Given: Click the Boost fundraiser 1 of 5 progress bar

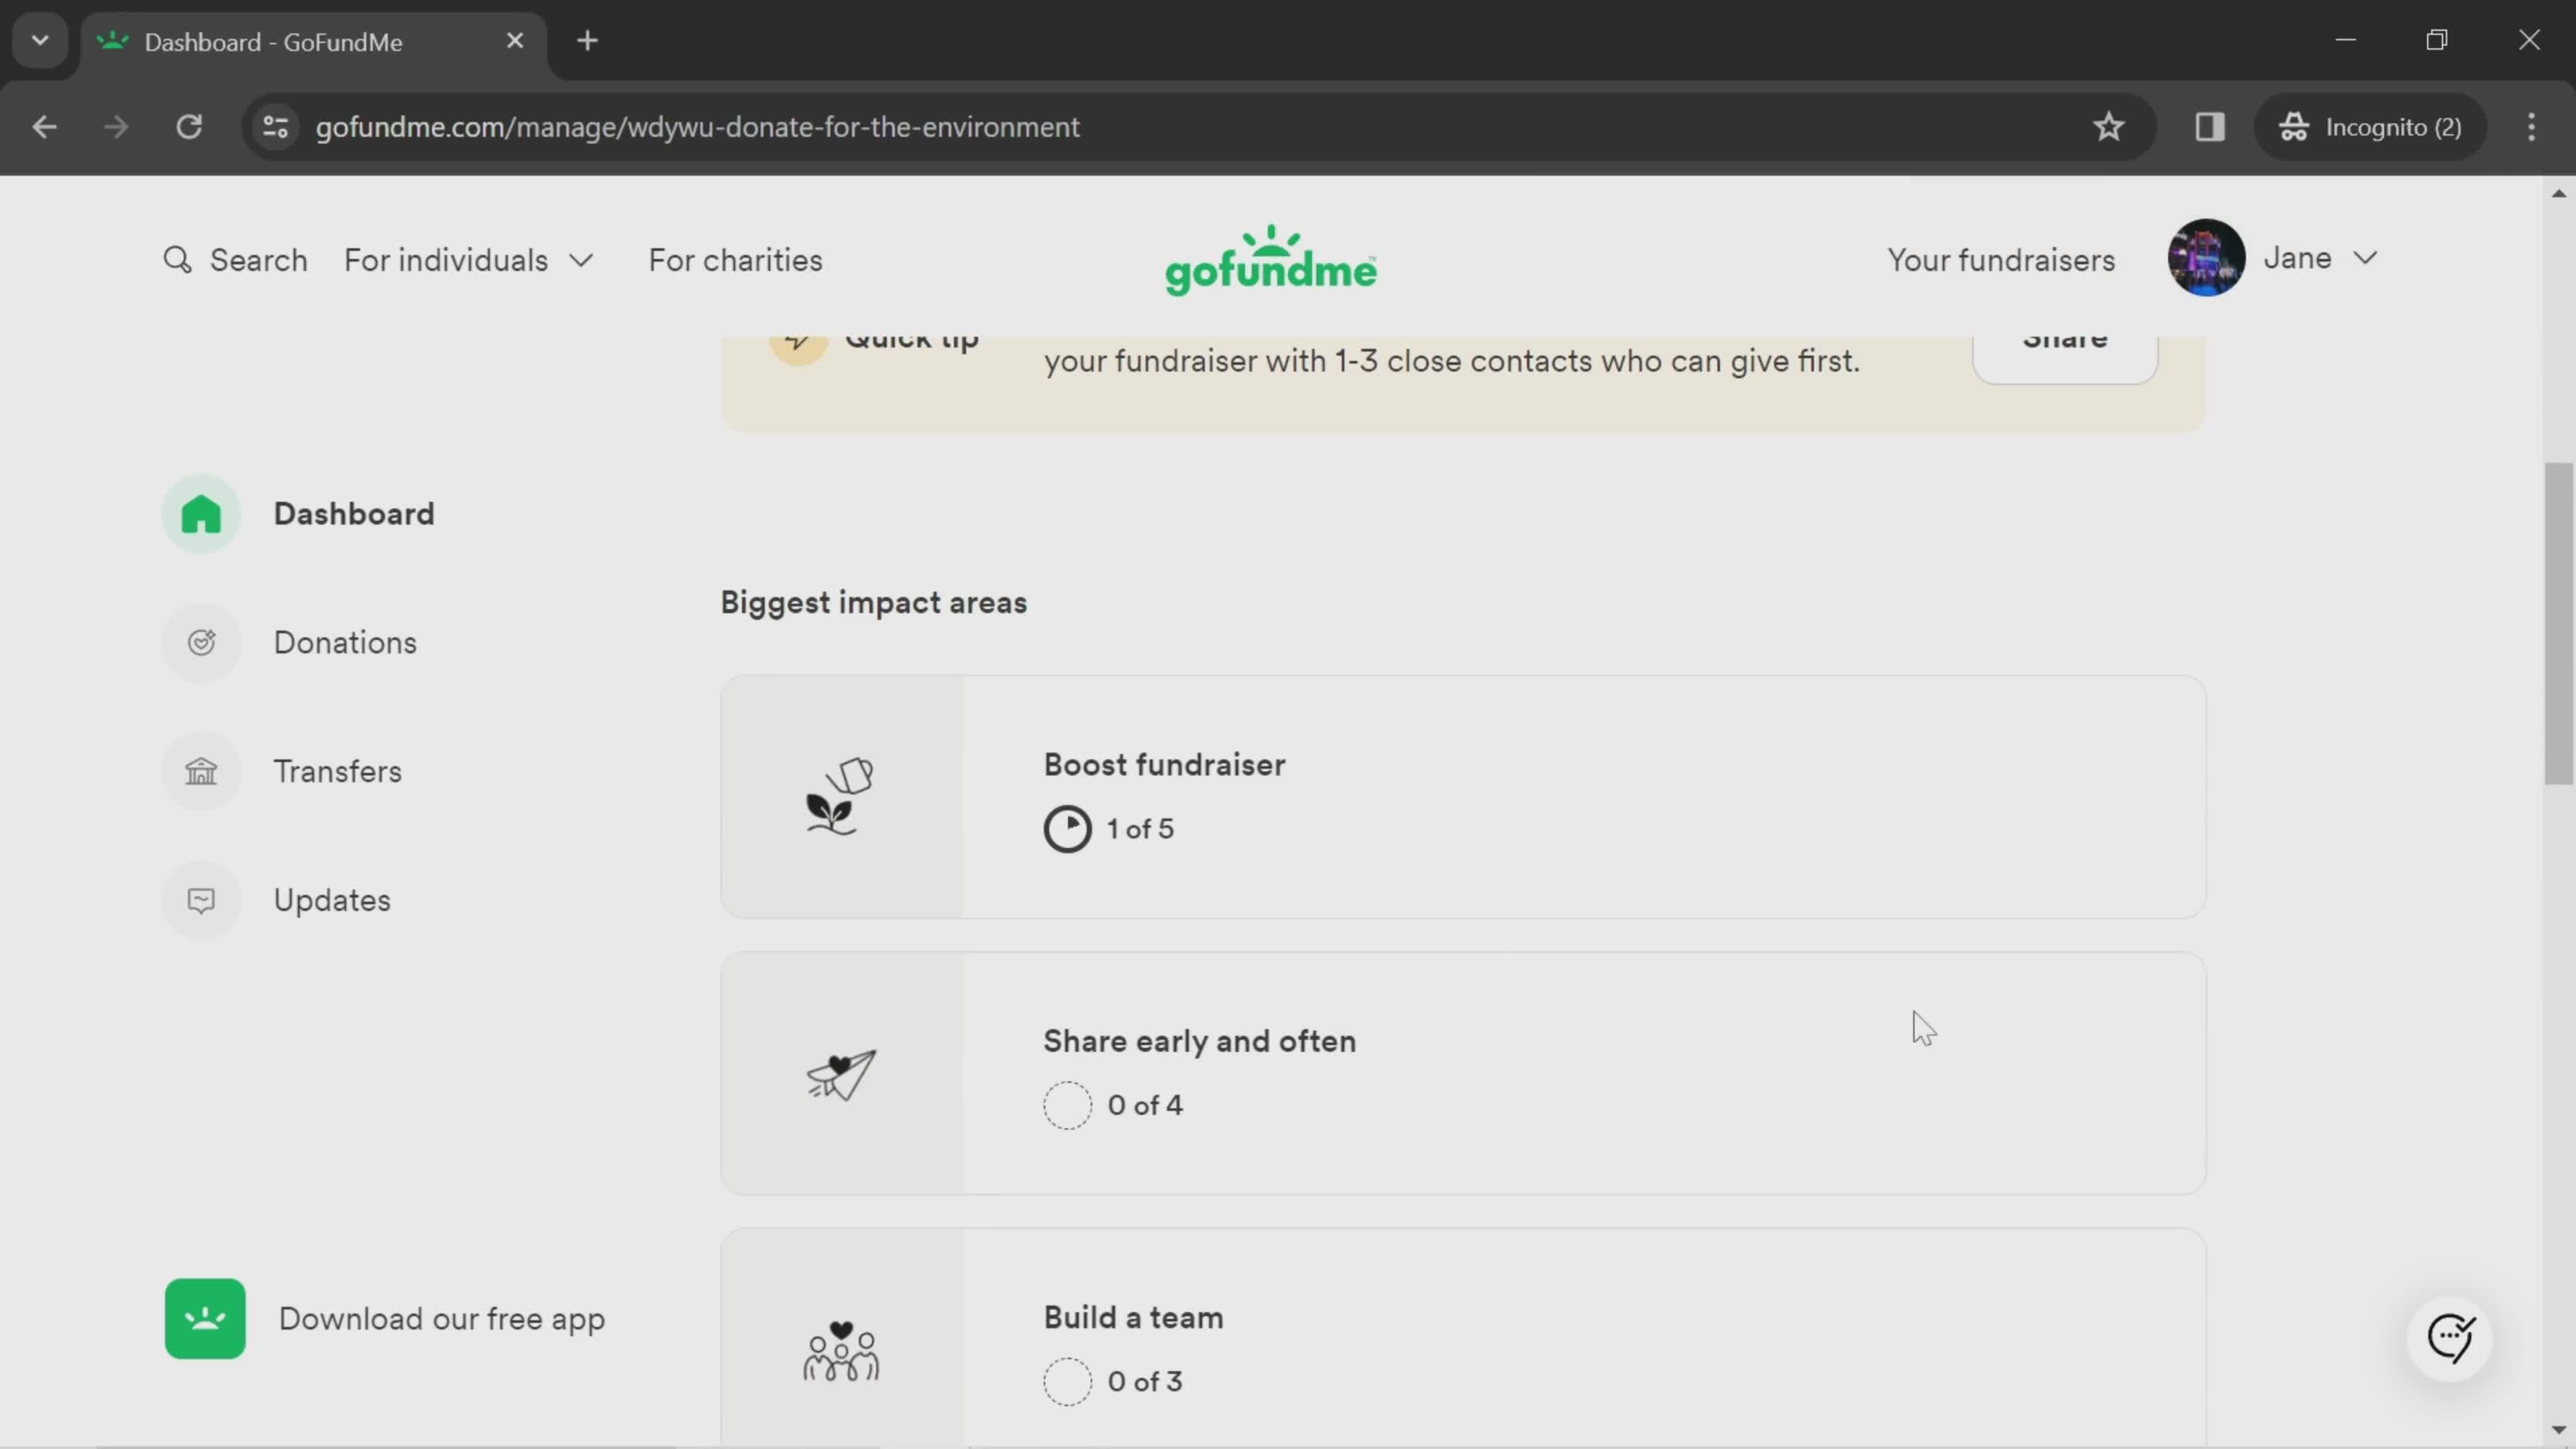Looking at the screenshot, I should pos(1069,828).
